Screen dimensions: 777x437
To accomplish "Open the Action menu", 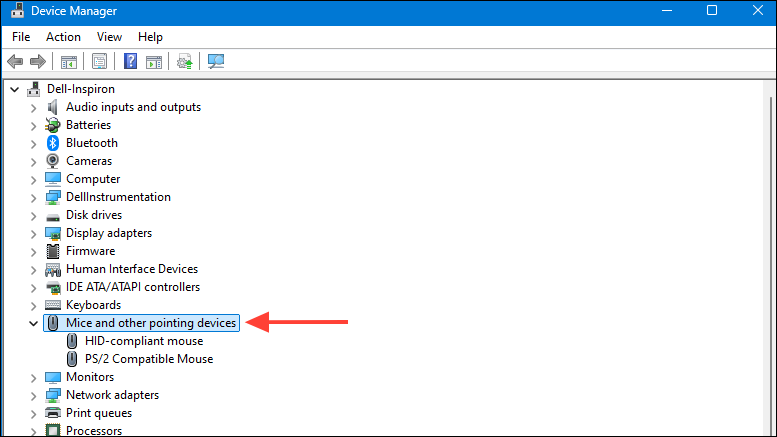I will click(63, 37).
